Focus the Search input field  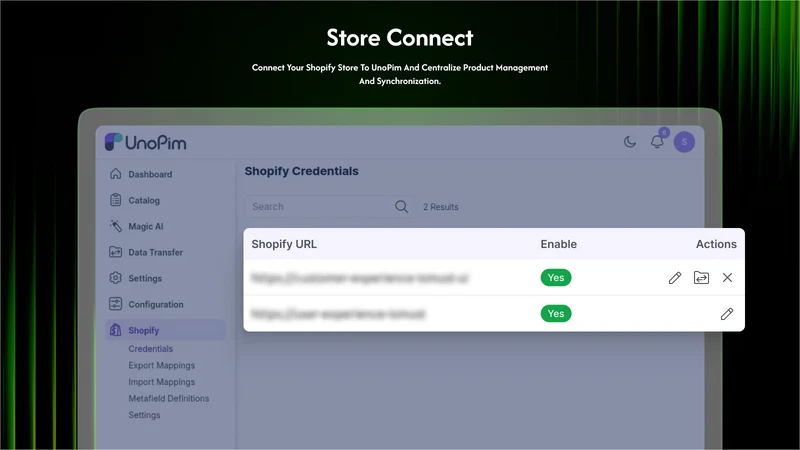(x=329, y=207)
